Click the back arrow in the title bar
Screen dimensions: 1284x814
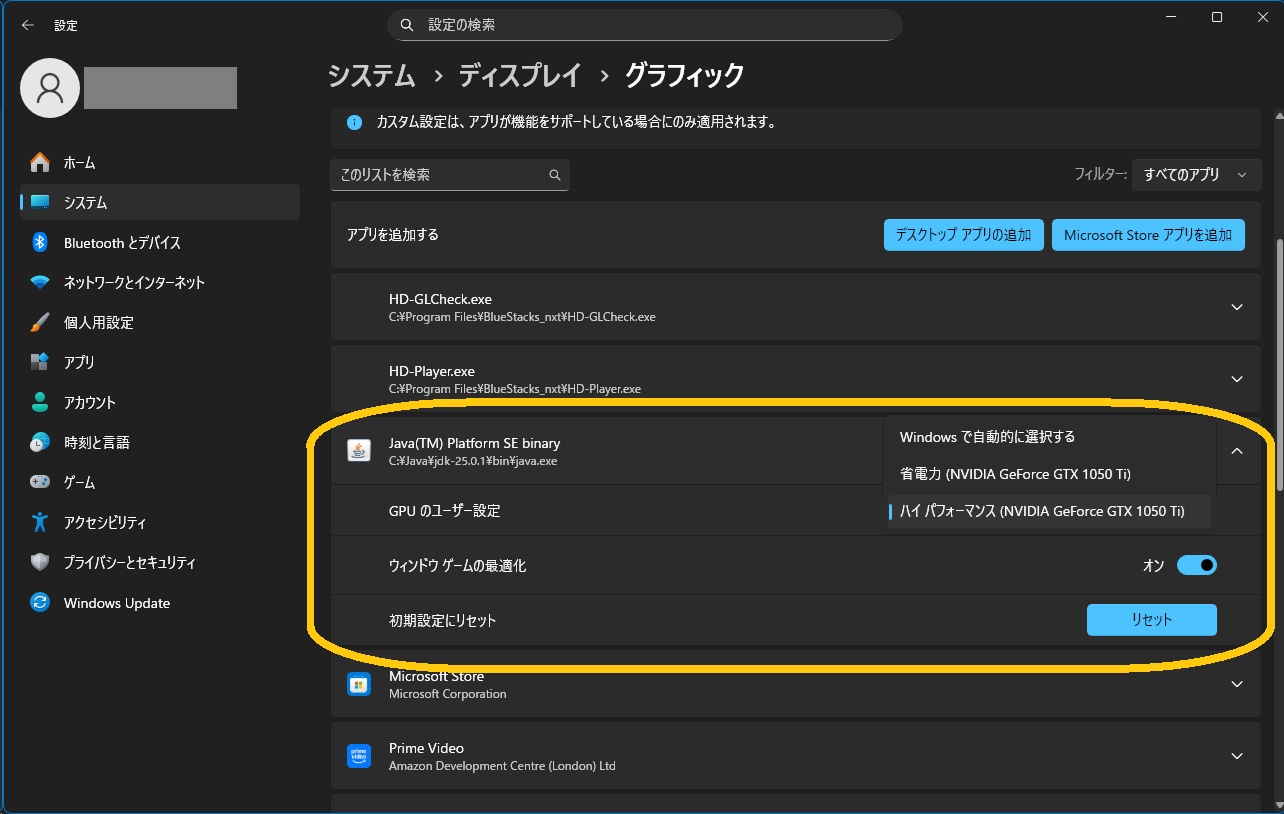pyautogui.click(x=27, y=26)
